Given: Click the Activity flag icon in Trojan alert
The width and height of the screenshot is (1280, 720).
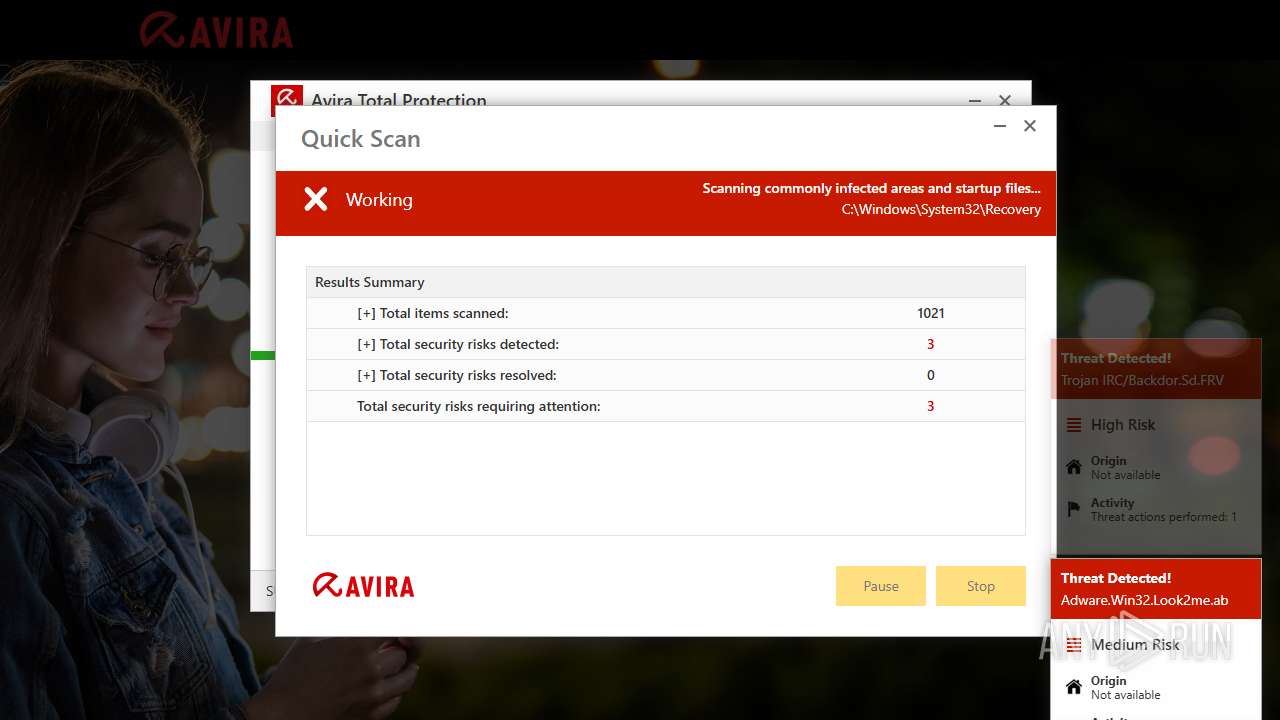Looking at the screenshot, I should click(x=1074, y=509).
